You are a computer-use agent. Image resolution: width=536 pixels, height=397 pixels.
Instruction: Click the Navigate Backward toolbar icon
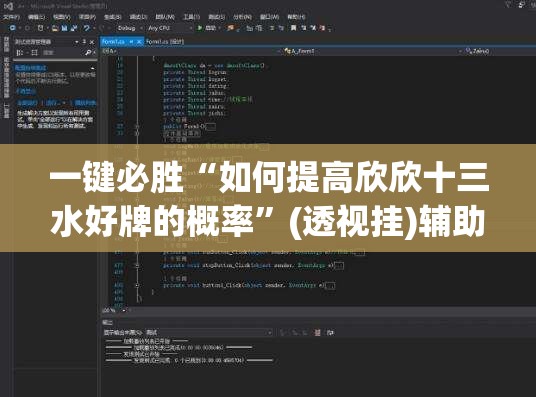[13, 28]
